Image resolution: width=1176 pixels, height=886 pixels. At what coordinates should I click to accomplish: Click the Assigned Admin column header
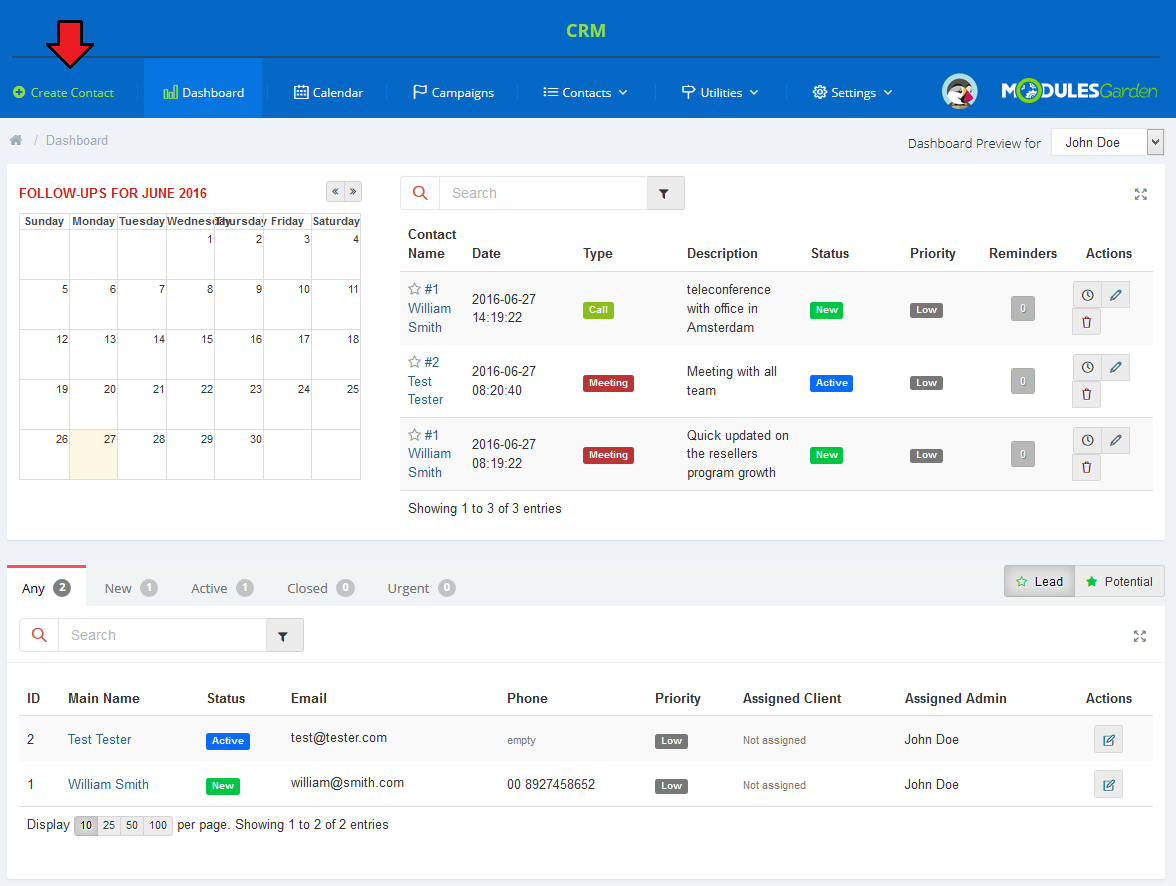955,698
